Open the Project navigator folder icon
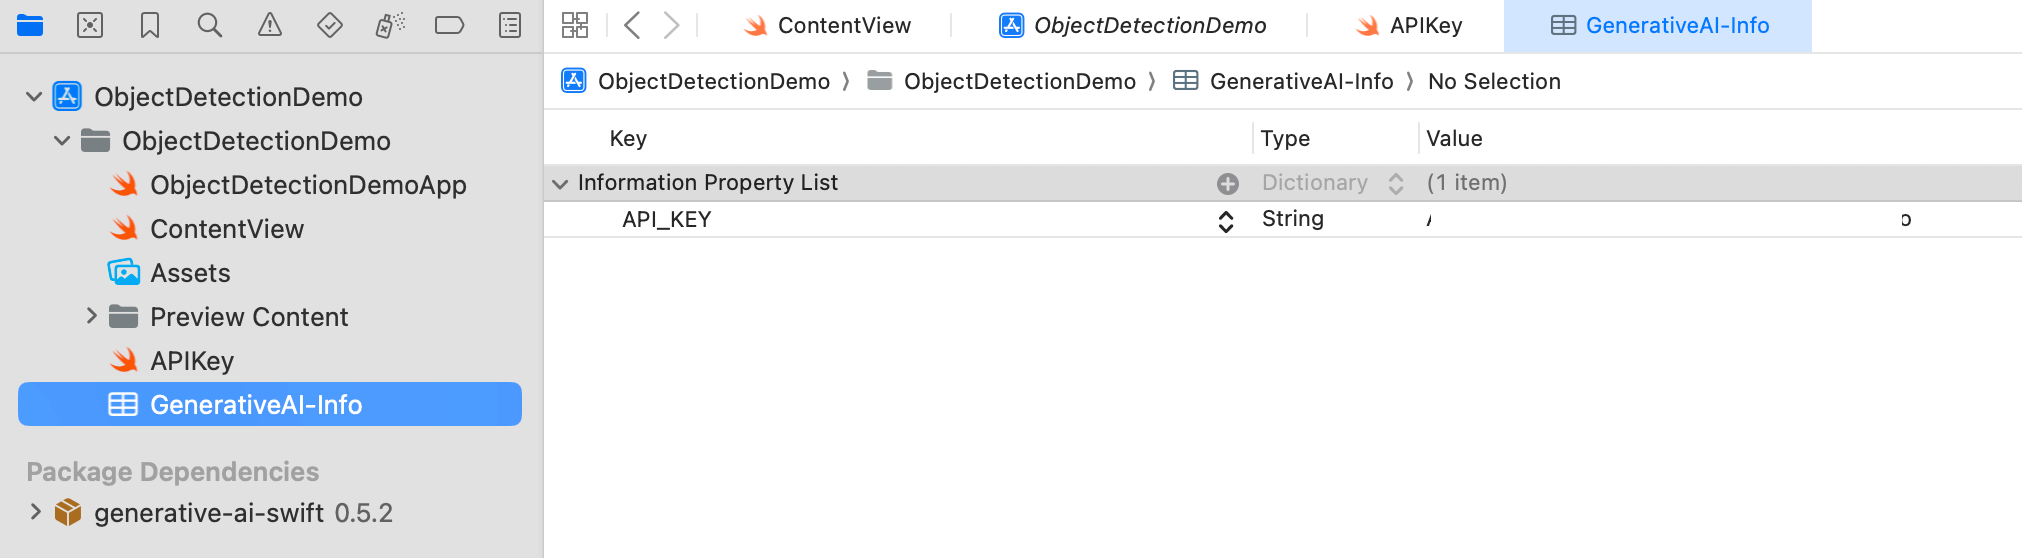 click(30, 25)
